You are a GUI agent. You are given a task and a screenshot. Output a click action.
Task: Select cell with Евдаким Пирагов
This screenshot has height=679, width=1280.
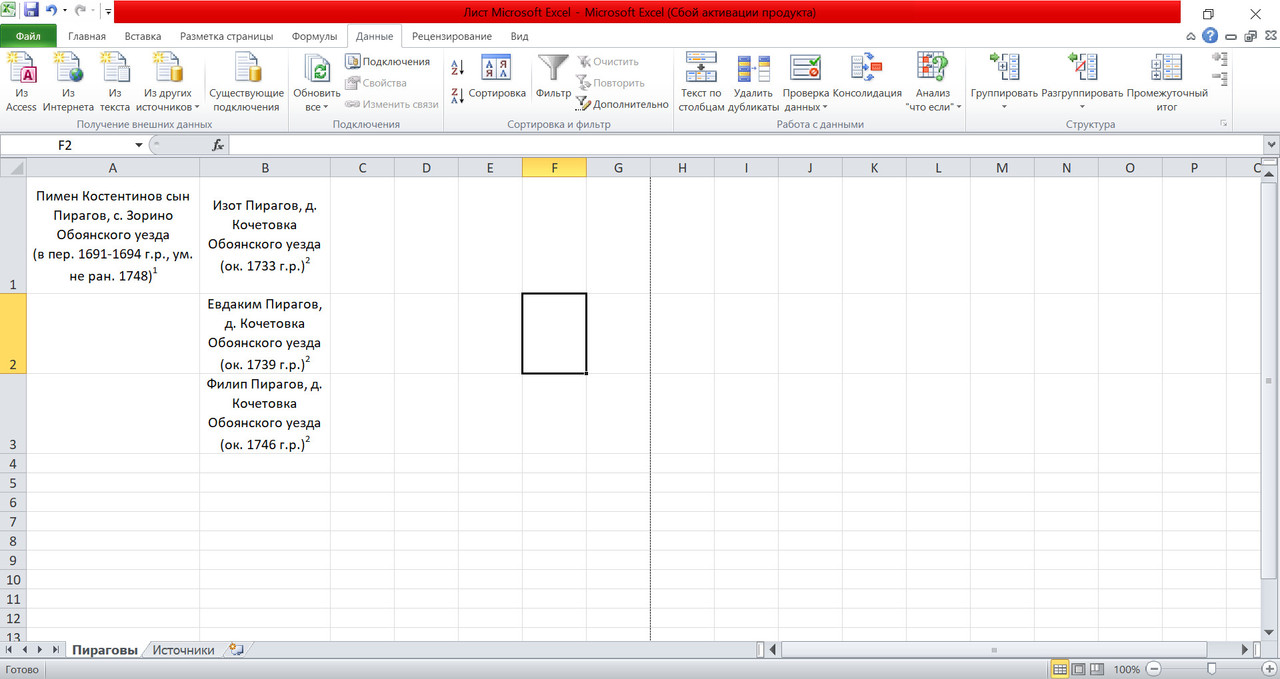pos(264,334)
